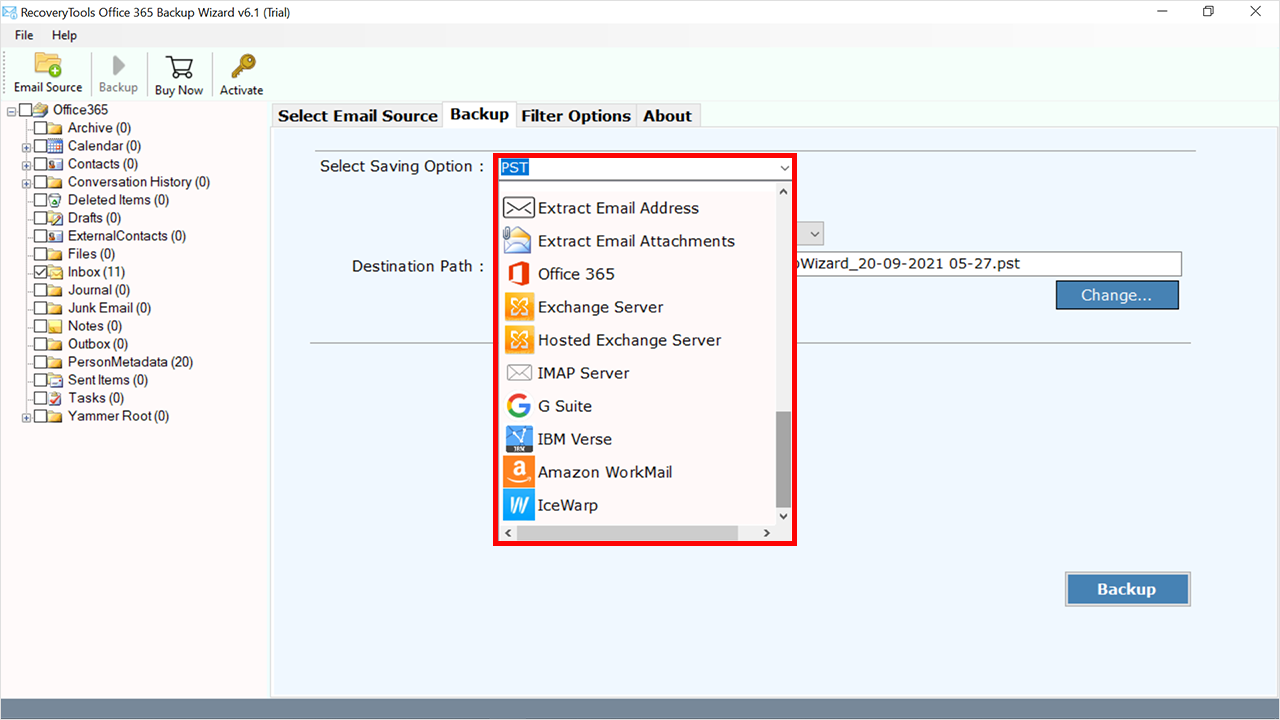The image size is (1280, 720).
Task: Select the G Suite Google icon
Action: (x=518, y=406)
